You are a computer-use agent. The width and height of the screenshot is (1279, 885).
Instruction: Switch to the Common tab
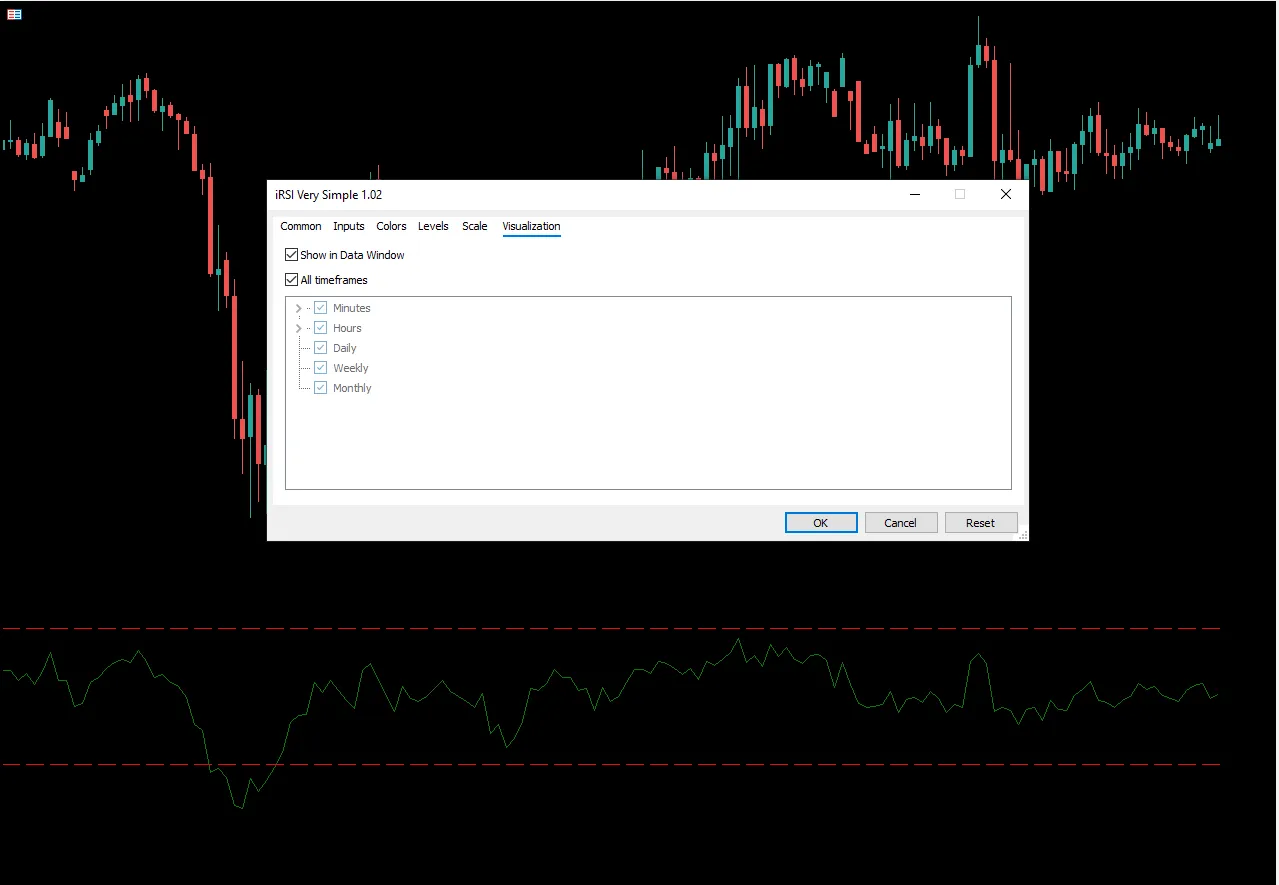tap(301, 226)
